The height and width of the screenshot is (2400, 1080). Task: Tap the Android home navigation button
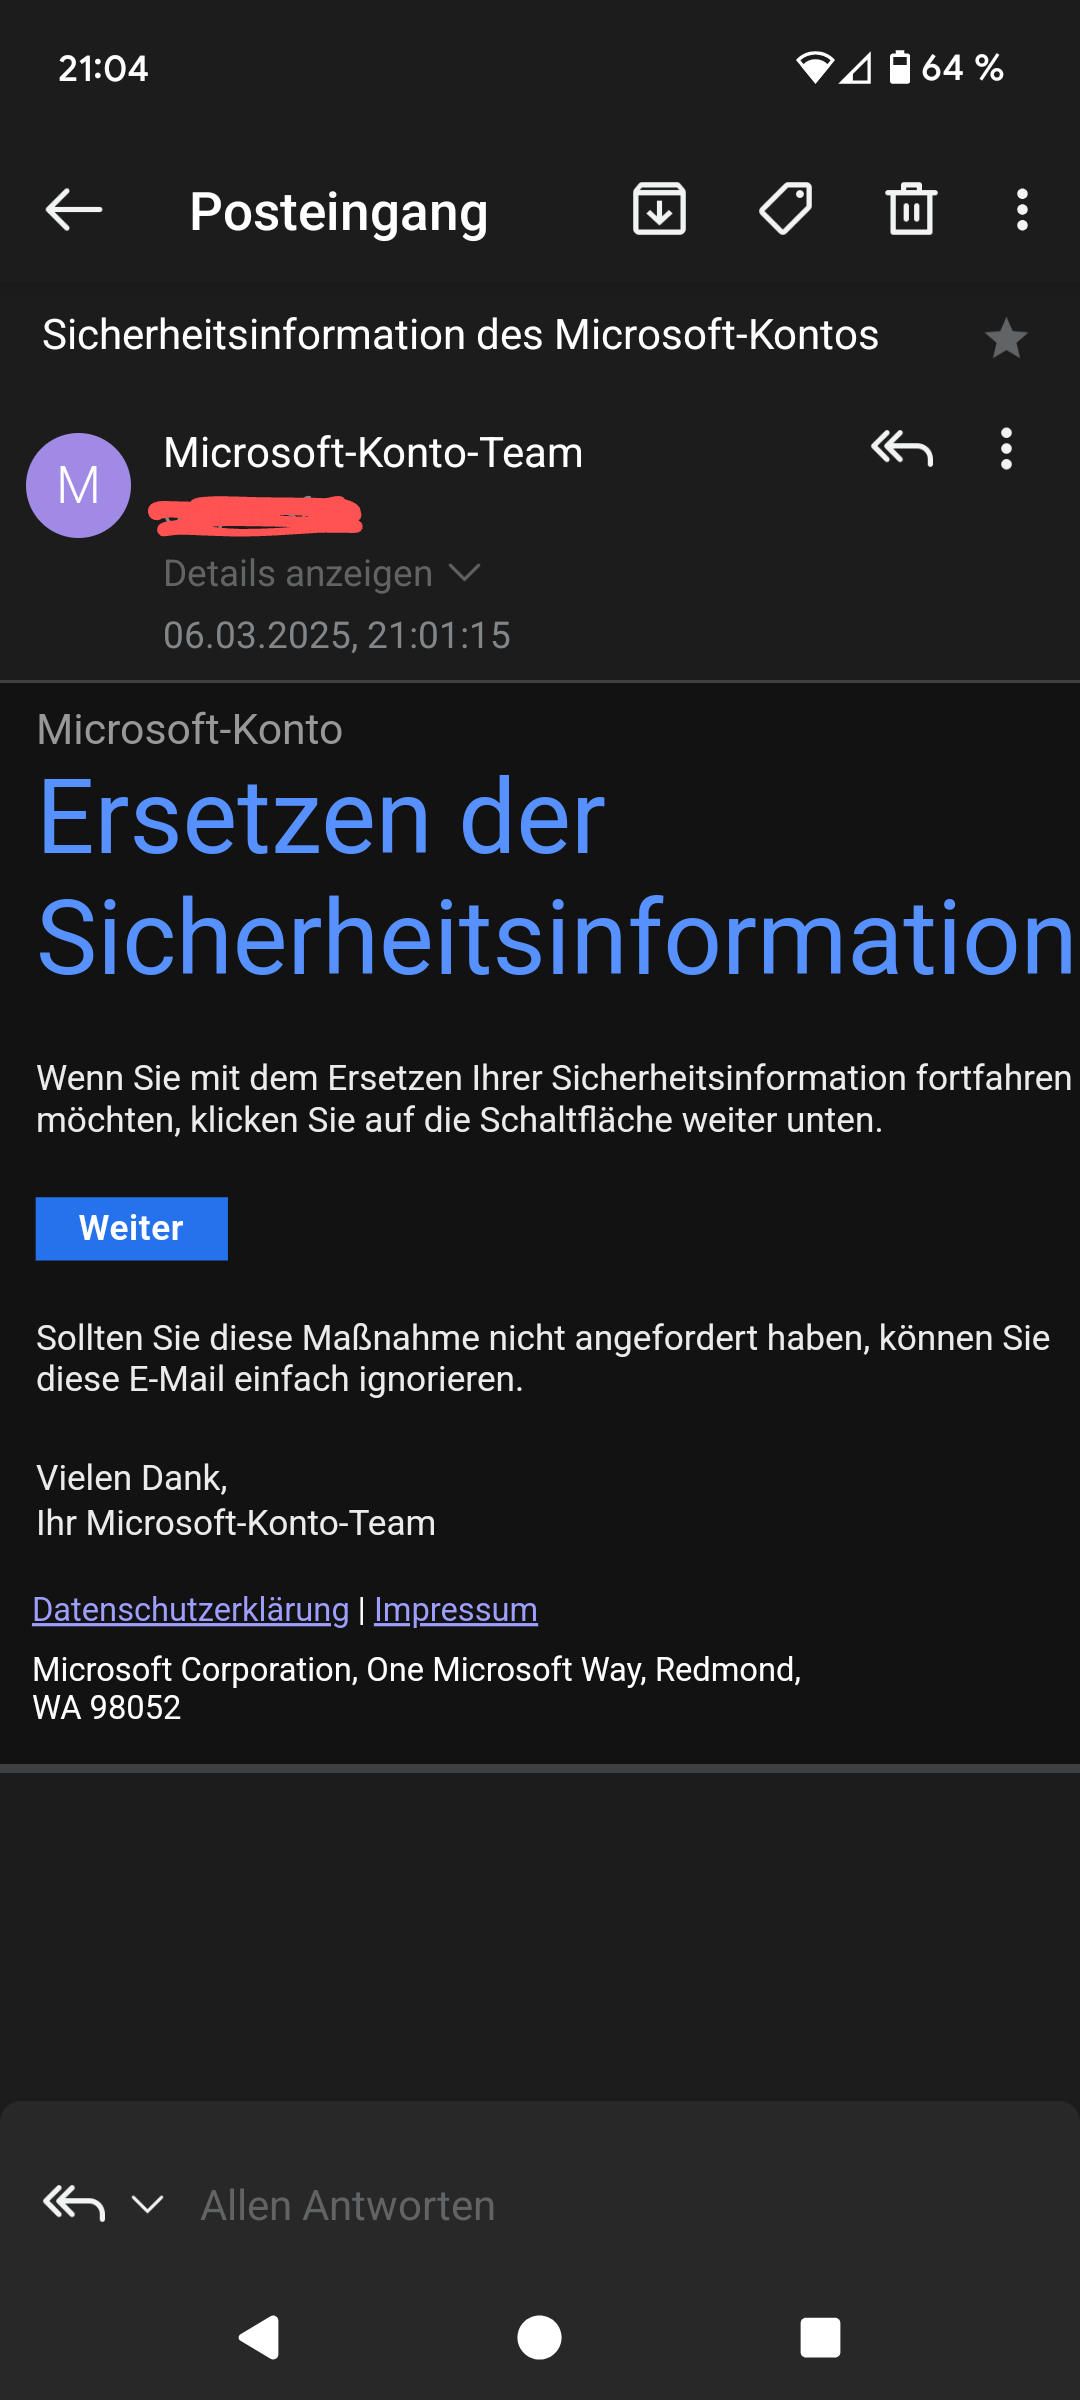[539, 2337]
